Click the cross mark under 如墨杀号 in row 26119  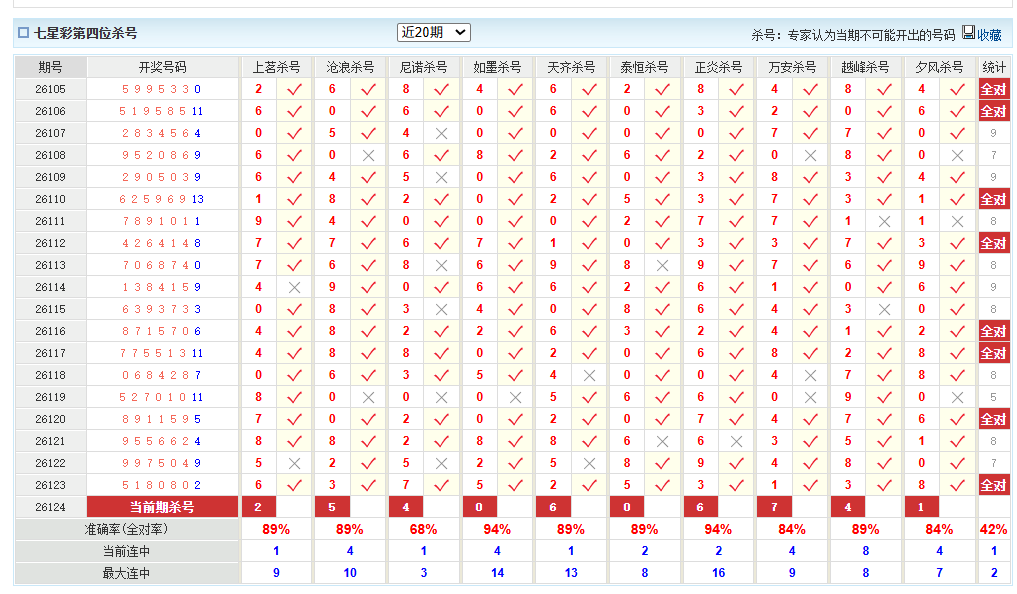[516, 398]
